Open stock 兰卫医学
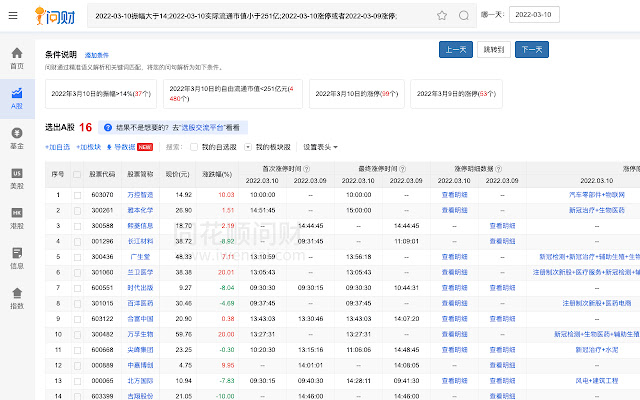Screen dimensions: 640x400 pyautogui.click(x=140, y=273)
